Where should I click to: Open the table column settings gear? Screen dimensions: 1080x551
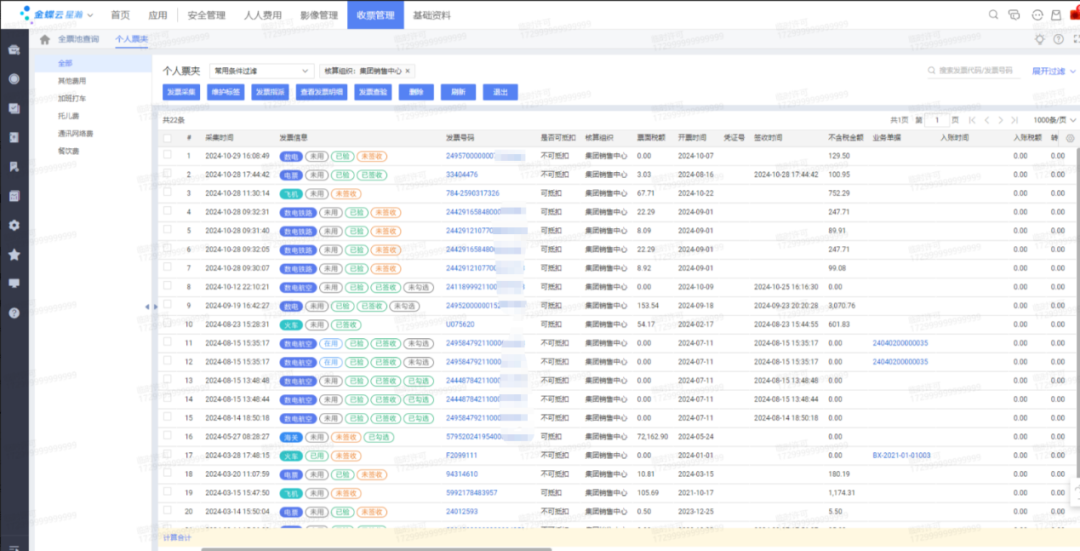pyautogui.click(x=1070, y=138)
